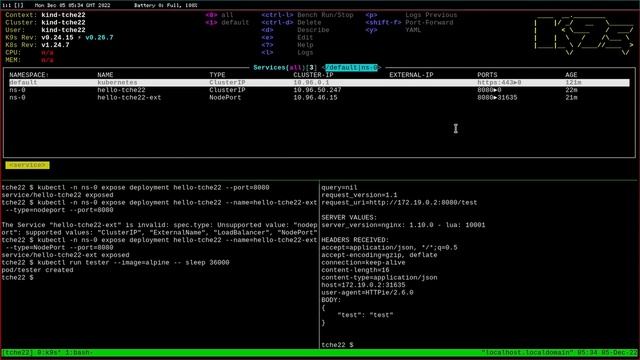Select the hello-tche22-ext NodePort service row
The image size is (640, 360).
click(319, 98)
